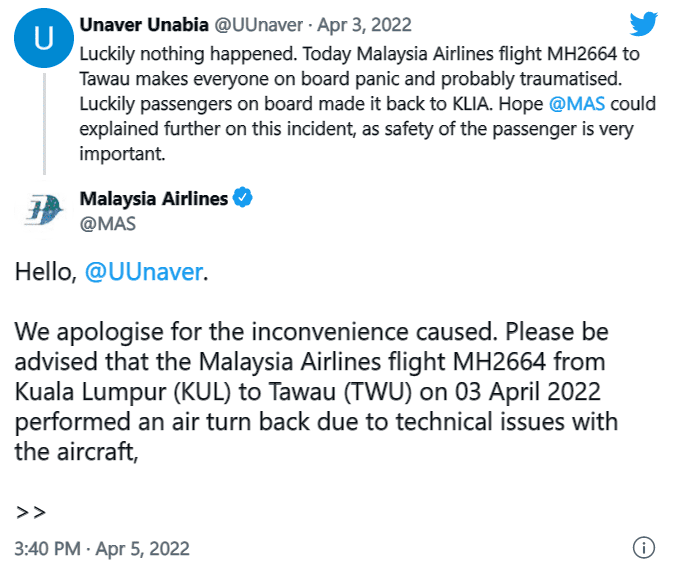
Task: Click 'the aircraft,' at reply end
Action: pyautogui.click(x=76, y=451)
